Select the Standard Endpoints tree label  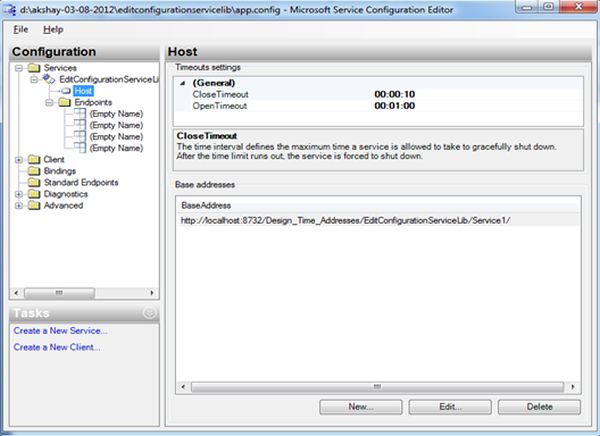[81, 182]
